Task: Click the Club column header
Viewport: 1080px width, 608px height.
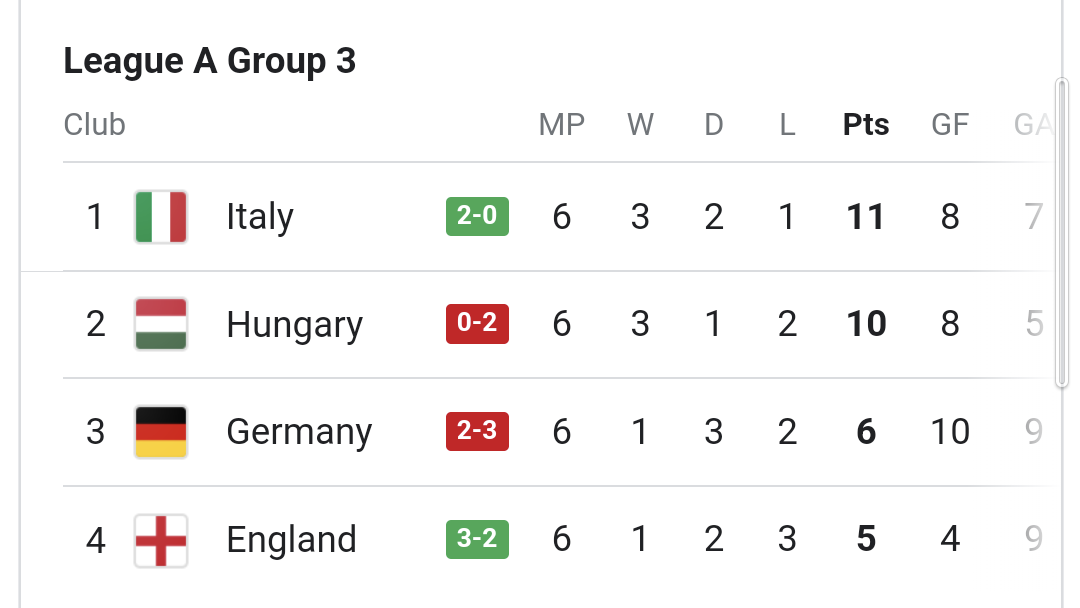Action: [94, 125]
